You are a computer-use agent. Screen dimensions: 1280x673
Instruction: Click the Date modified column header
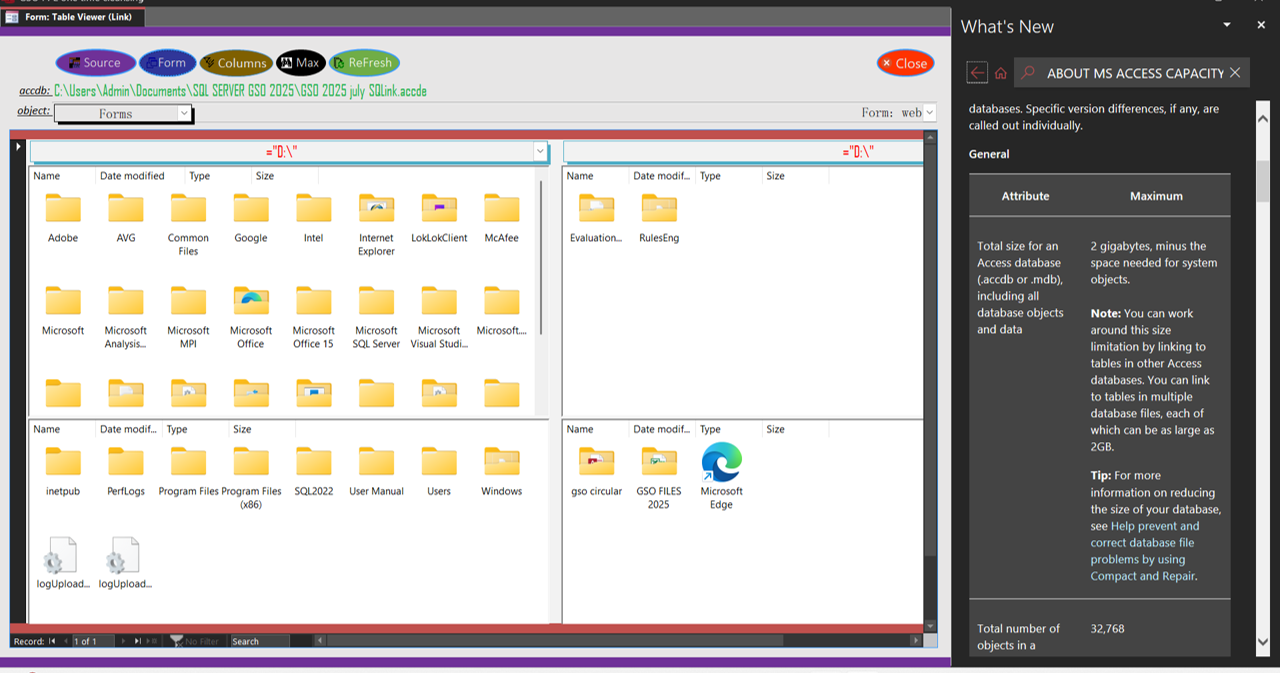(x=132, y=176)
